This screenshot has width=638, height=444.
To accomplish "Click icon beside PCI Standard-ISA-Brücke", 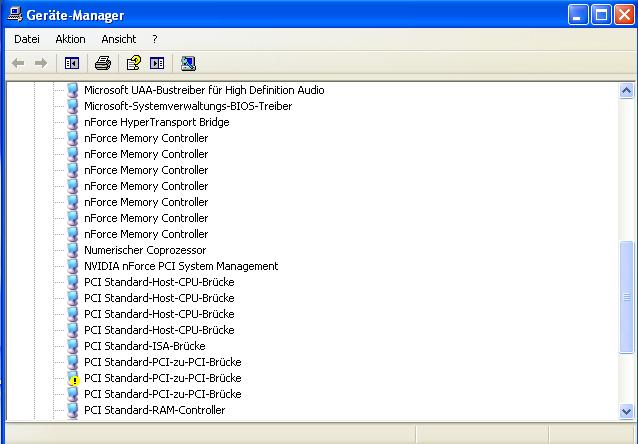I will pyautogui.click(x=72, y=346).
